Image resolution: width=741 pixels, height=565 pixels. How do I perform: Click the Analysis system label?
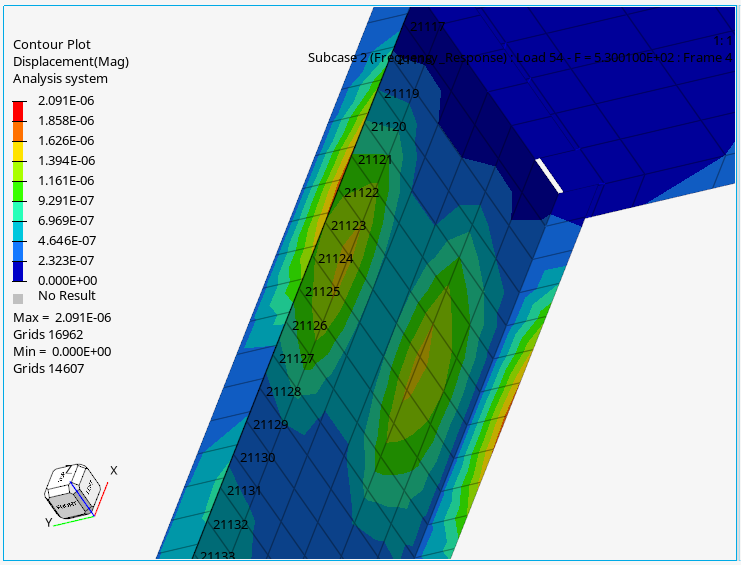click(60, 78)
